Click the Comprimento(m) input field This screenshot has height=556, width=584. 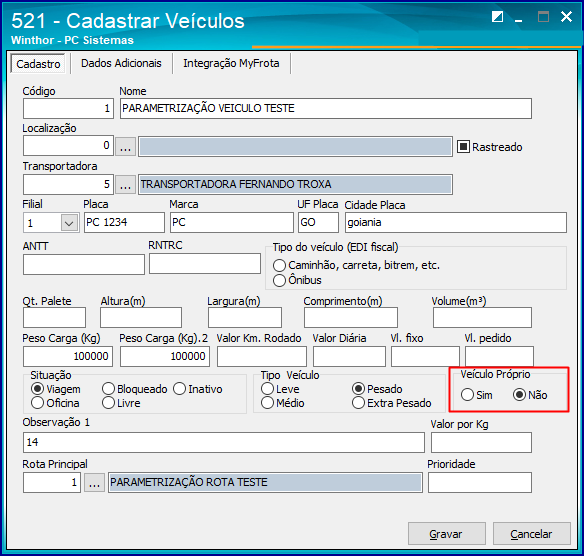[x=351, y=318]
